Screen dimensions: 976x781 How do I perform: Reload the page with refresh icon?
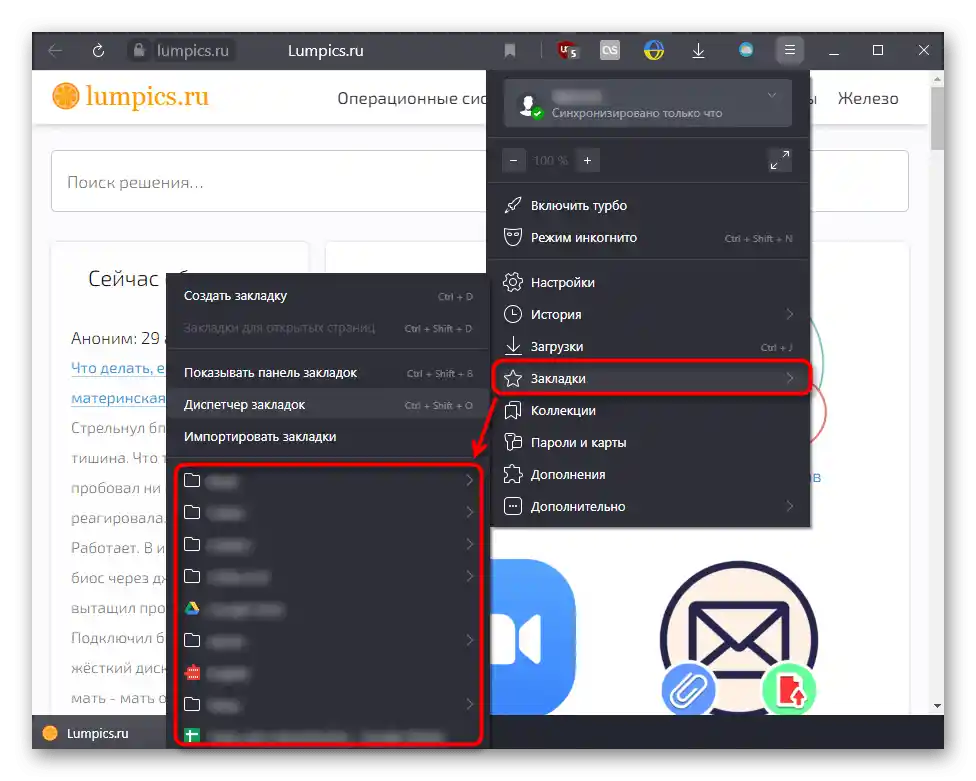(x=98, y=50)
